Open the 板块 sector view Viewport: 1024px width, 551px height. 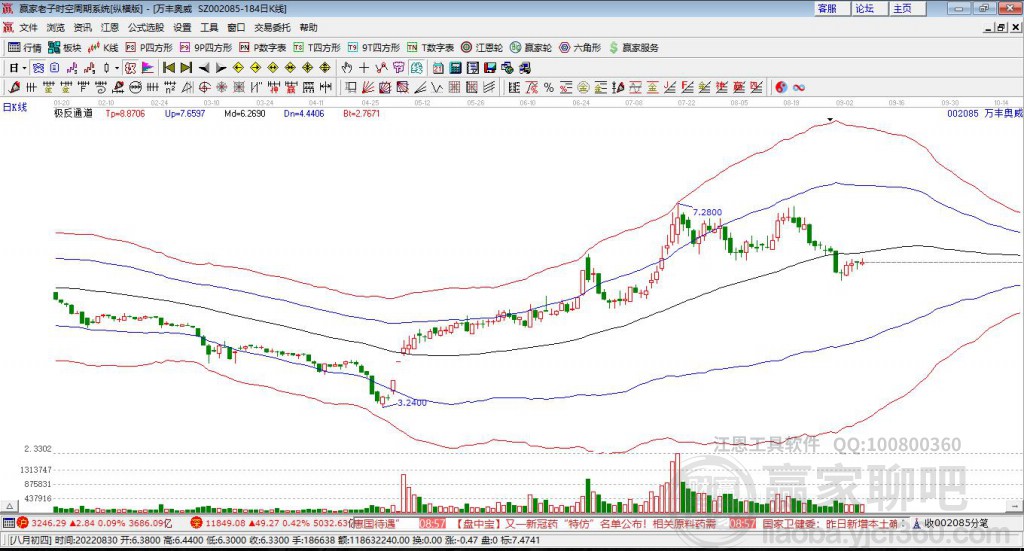pos(64,48)
